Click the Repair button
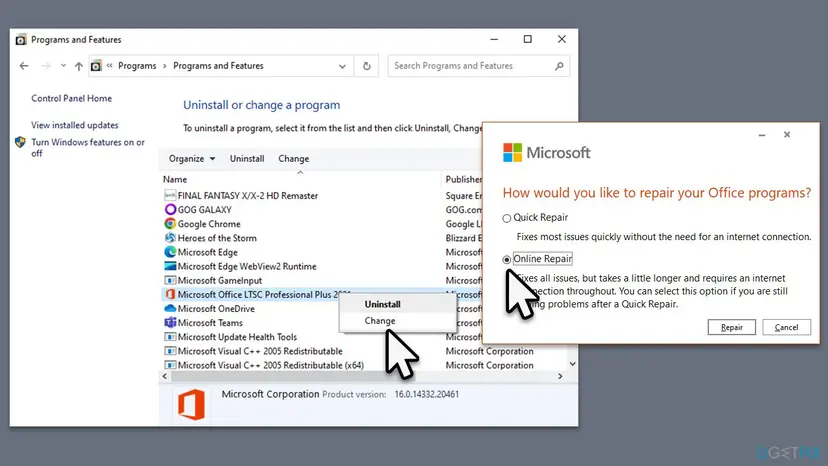828x466 pixels. [731, 327]
